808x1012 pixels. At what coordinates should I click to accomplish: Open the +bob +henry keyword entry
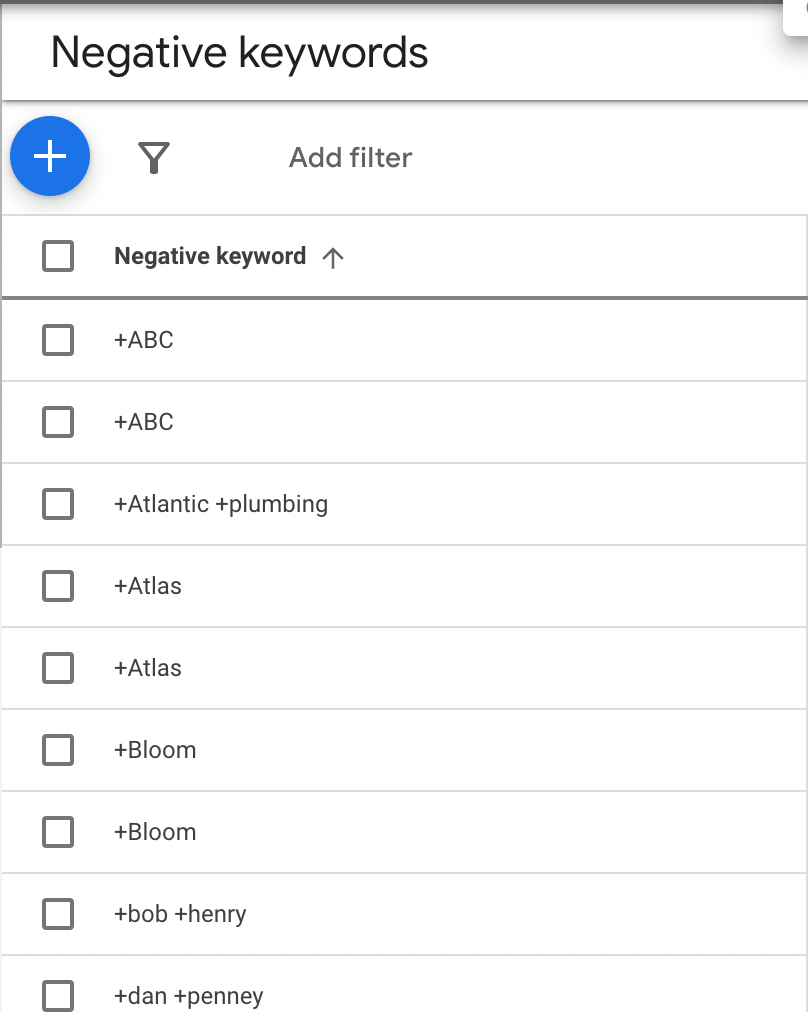(180, 914)
